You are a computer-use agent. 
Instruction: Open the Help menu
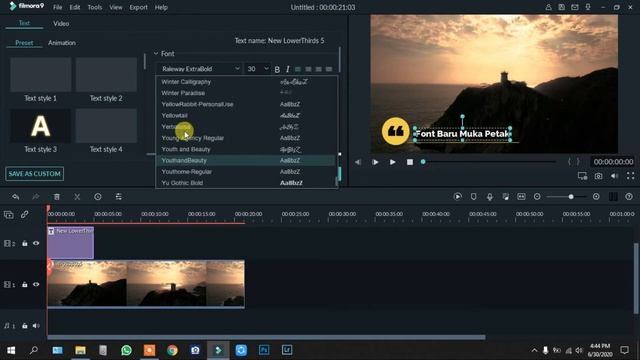click(161, 7)
